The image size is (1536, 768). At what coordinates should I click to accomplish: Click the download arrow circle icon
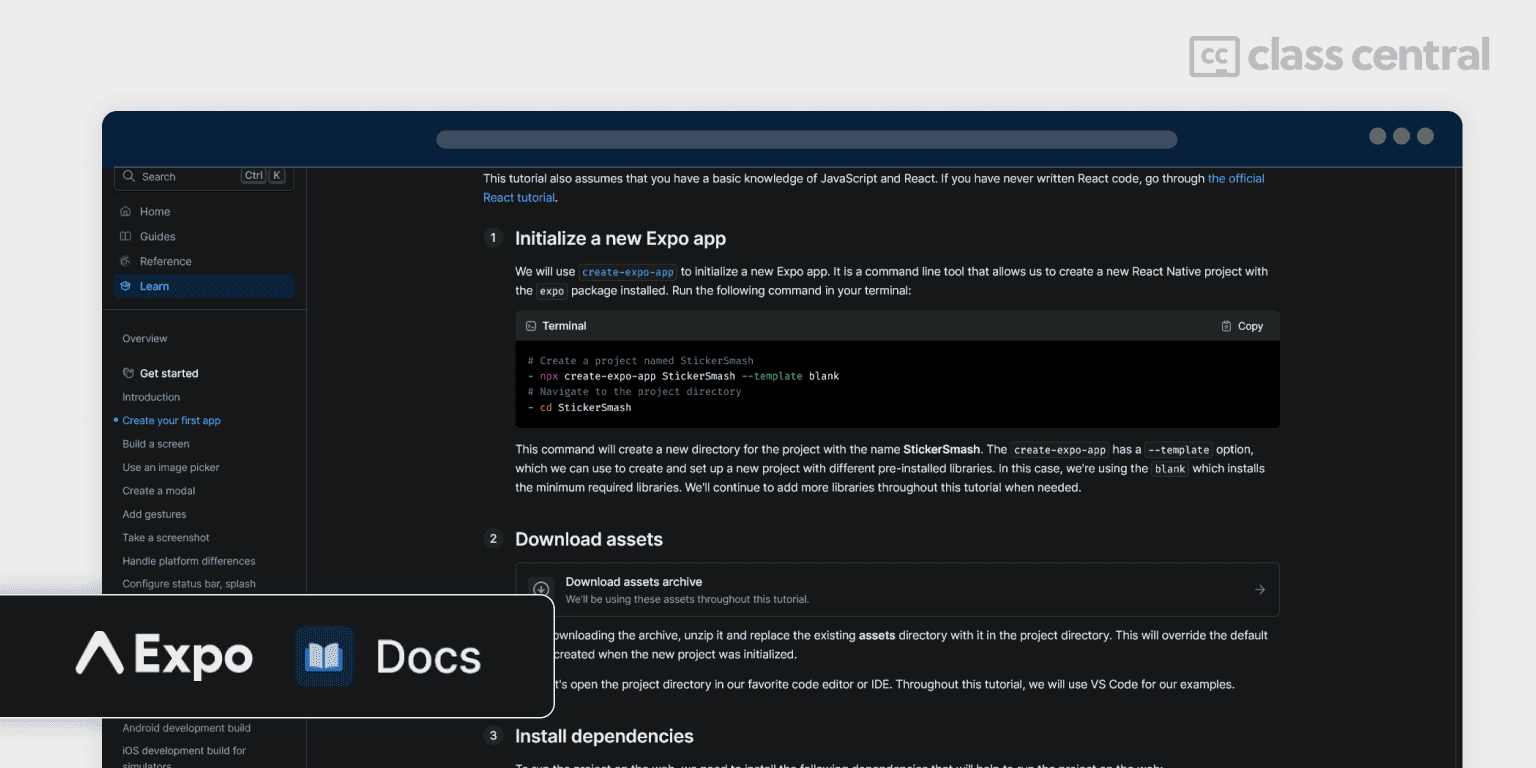pos(541,590)
